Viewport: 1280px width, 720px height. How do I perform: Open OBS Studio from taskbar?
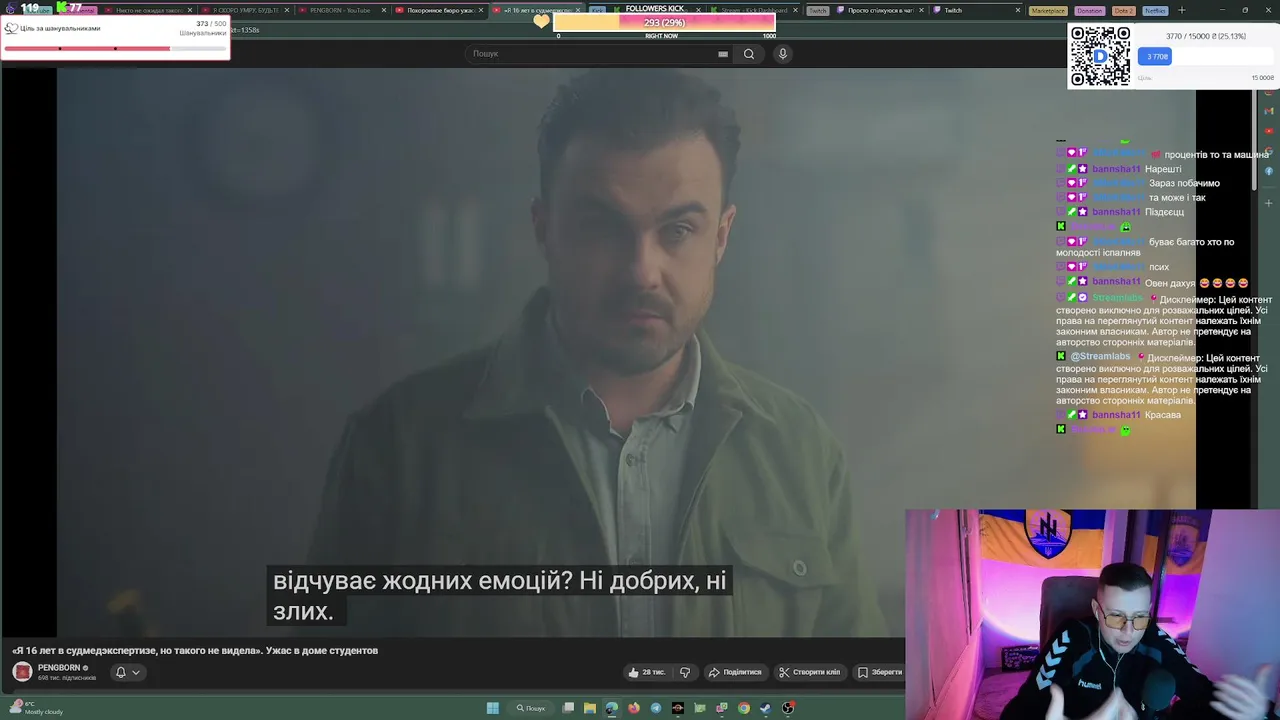point(788,708)
